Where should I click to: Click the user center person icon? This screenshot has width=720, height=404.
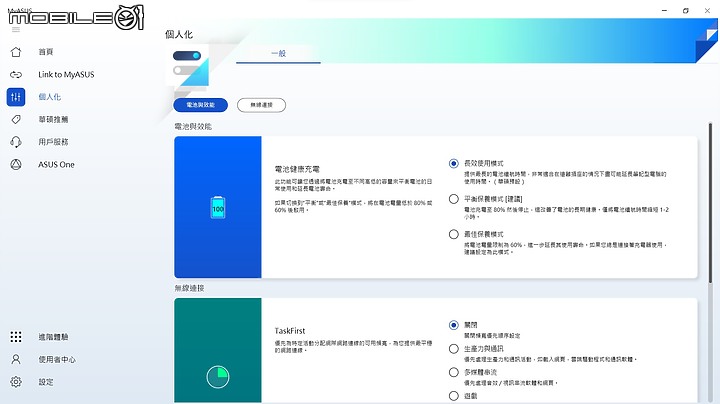click(16, 359)
